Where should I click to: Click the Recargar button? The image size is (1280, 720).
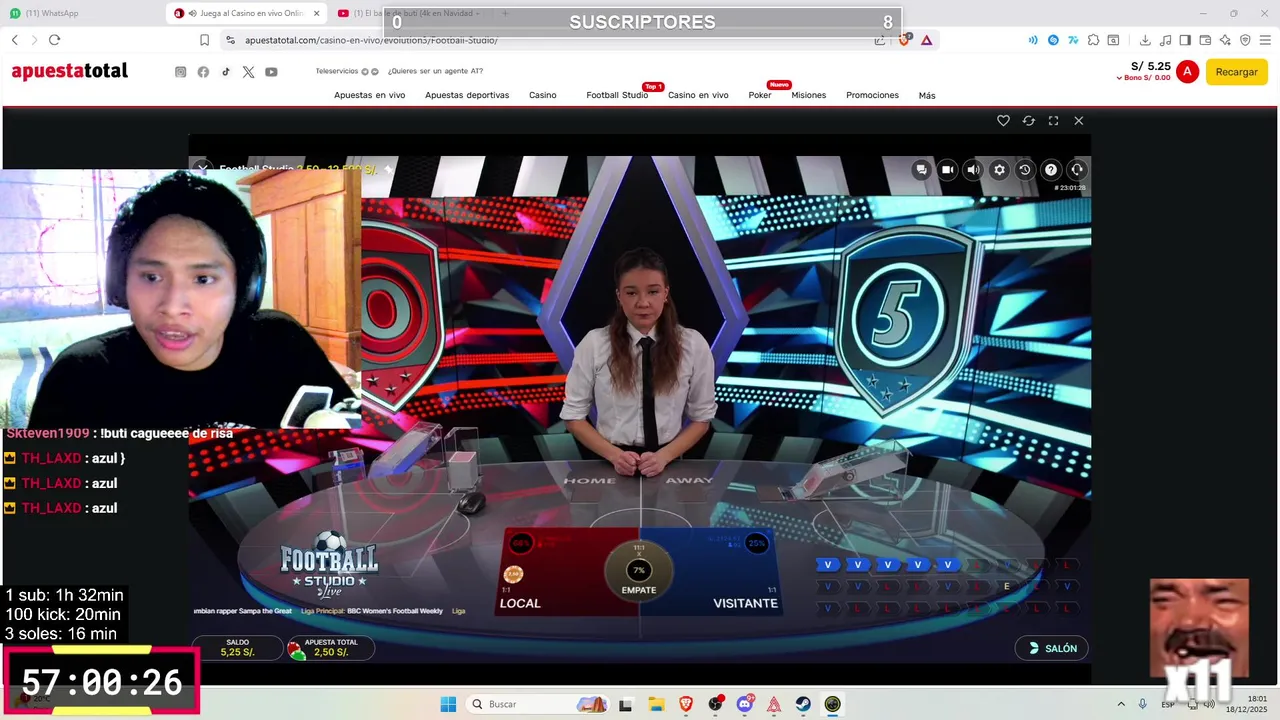click(1237, 72)
